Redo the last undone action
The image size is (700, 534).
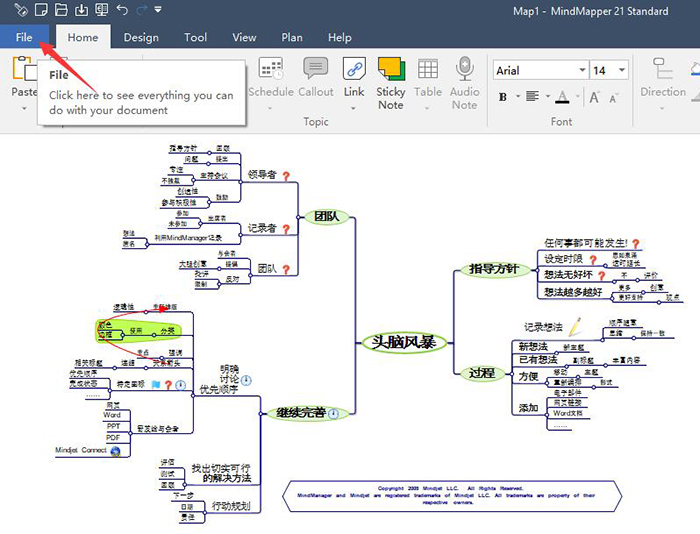(142, 9)
